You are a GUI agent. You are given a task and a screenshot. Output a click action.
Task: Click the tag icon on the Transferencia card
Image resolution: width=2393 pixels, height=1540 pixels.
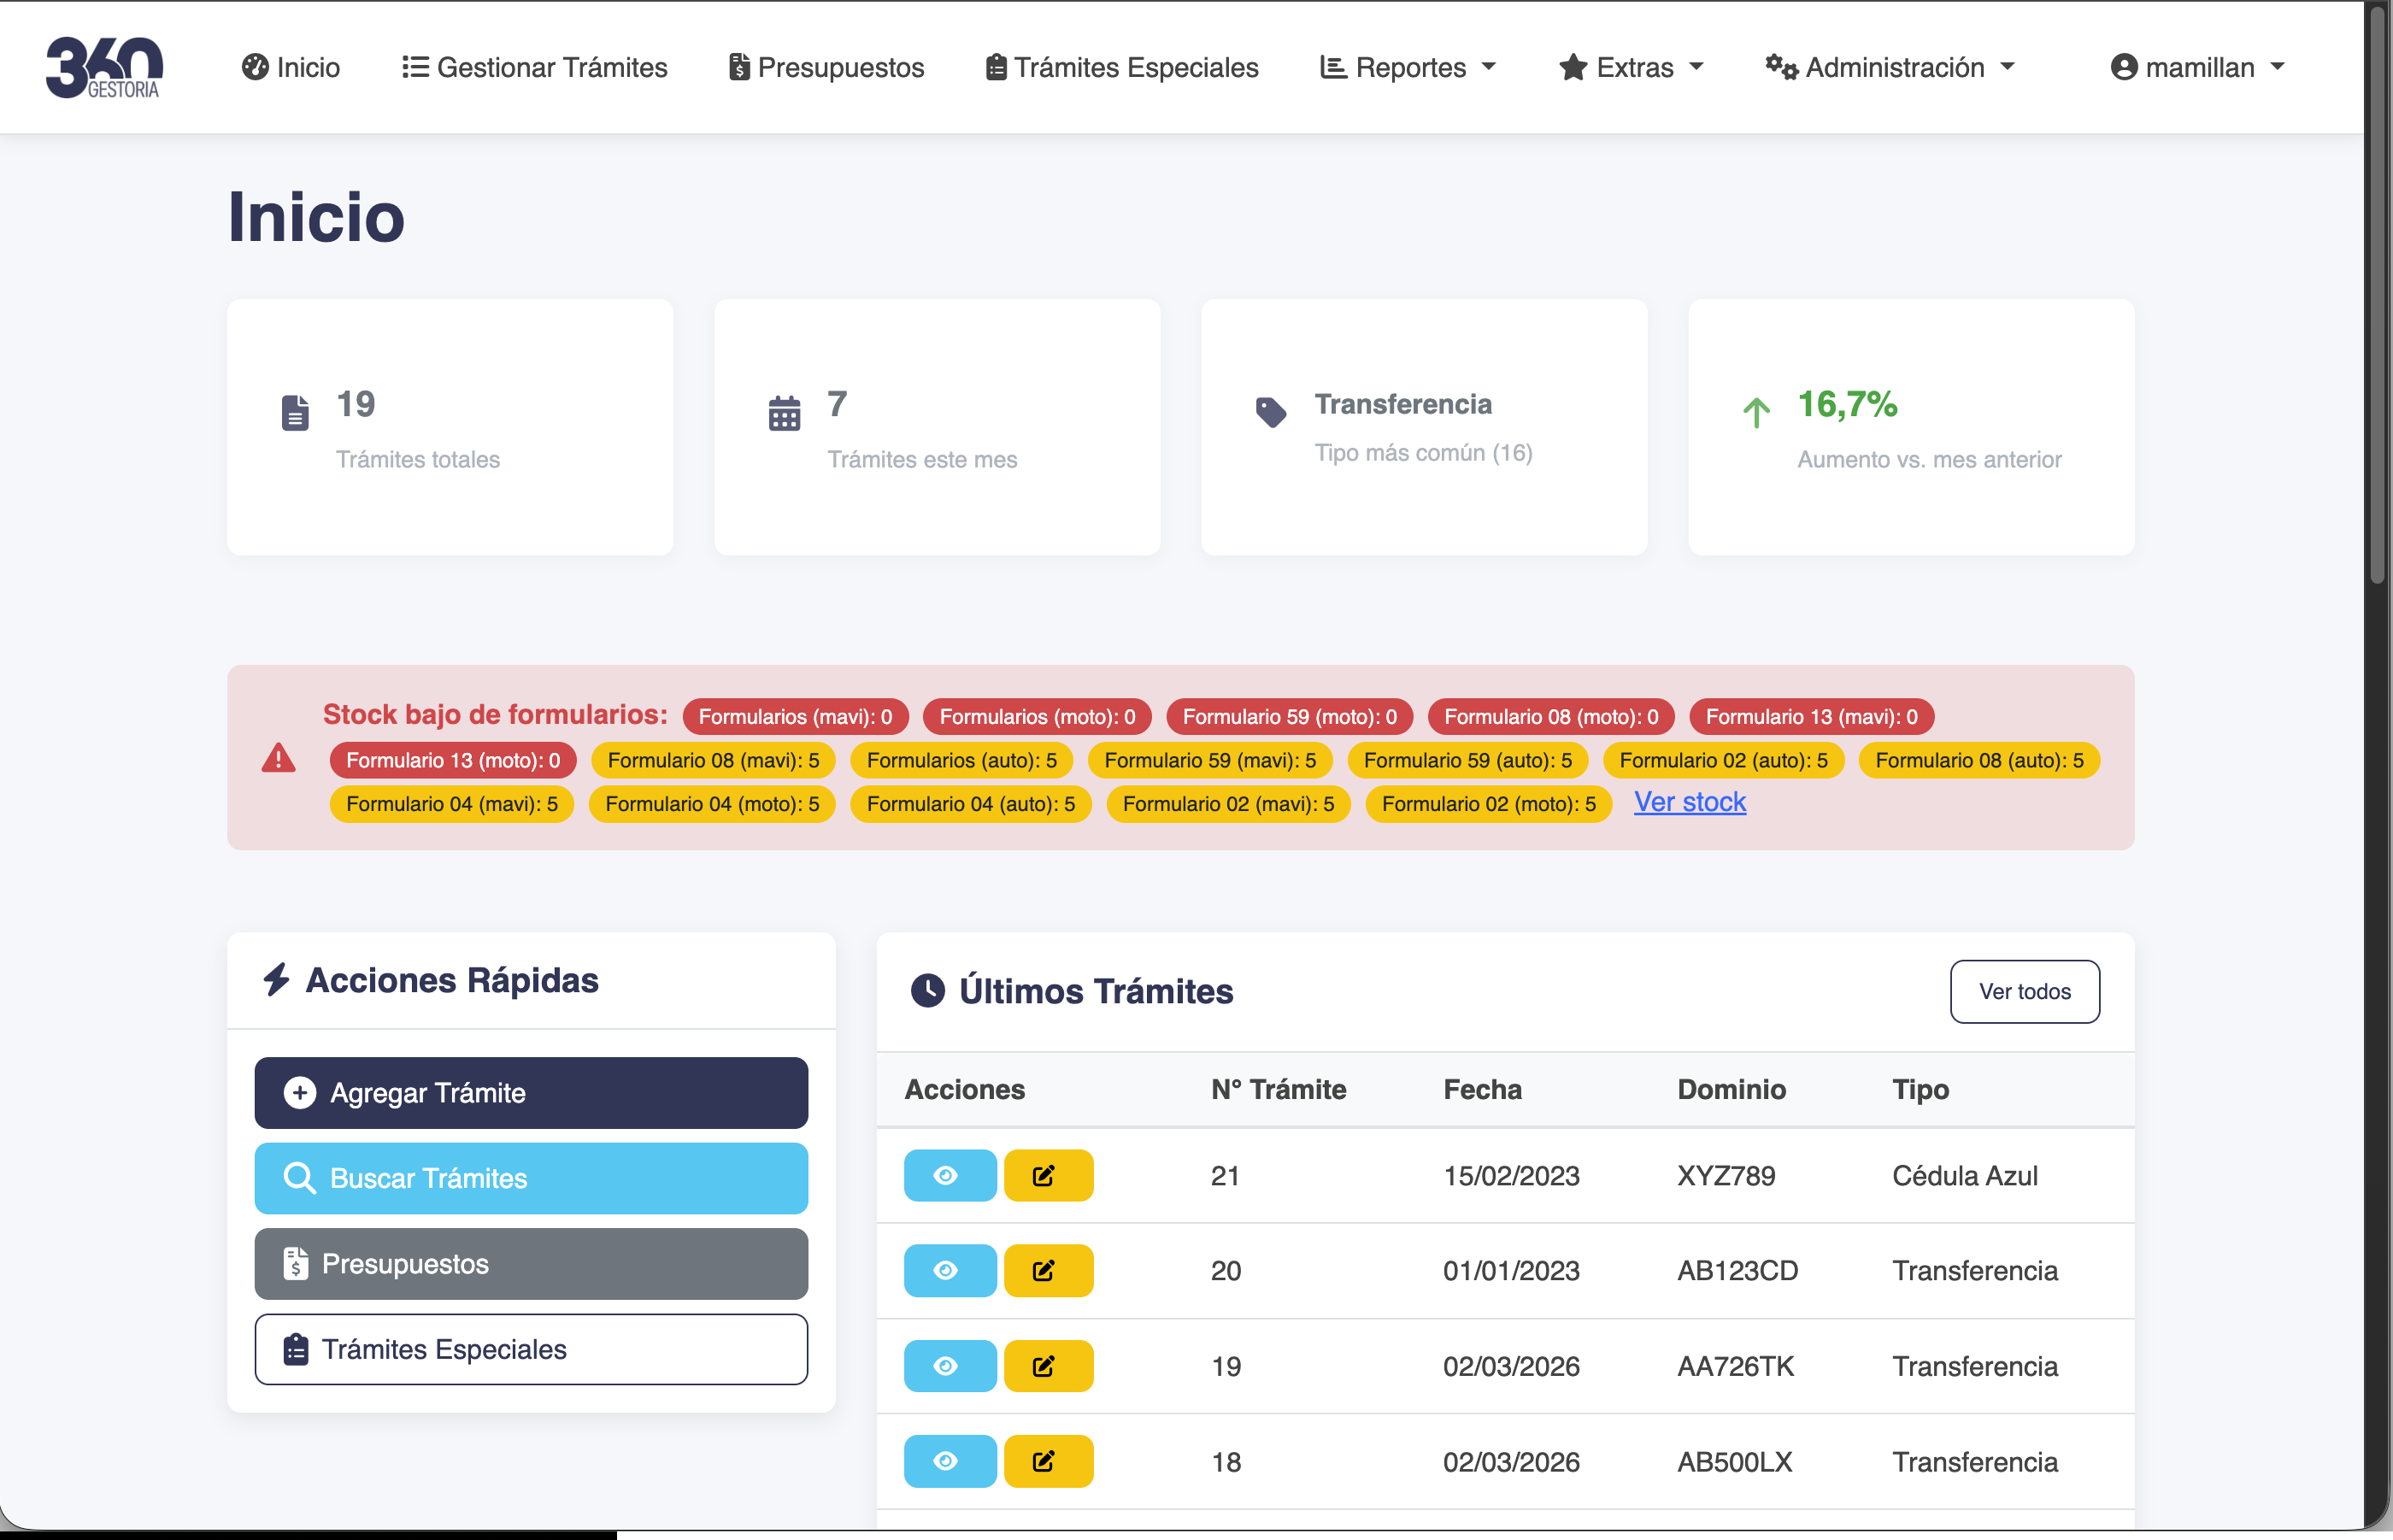pos(1270,410)
